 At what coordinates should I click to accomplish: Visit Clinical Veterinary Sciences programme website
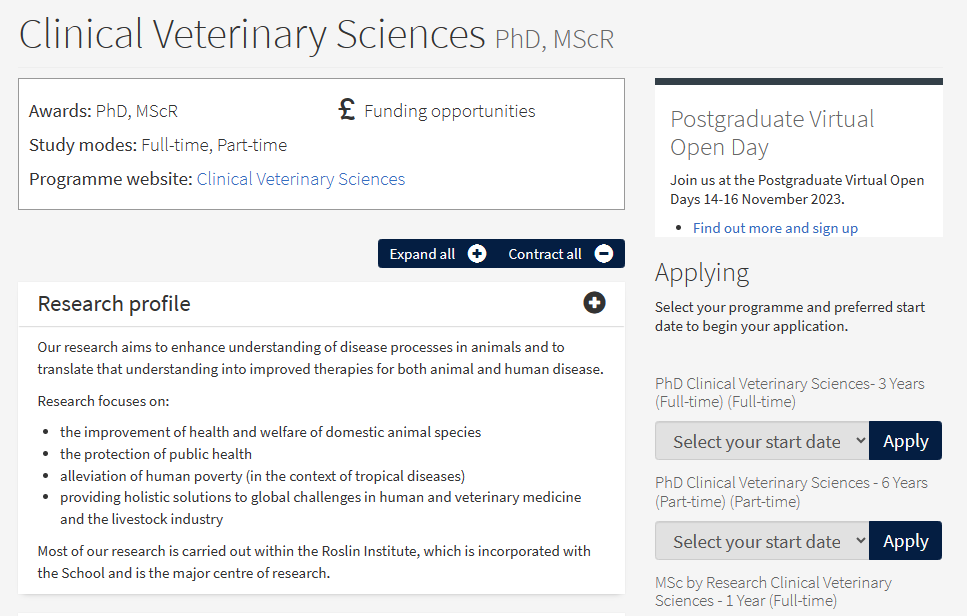click(x=300, y=179)
